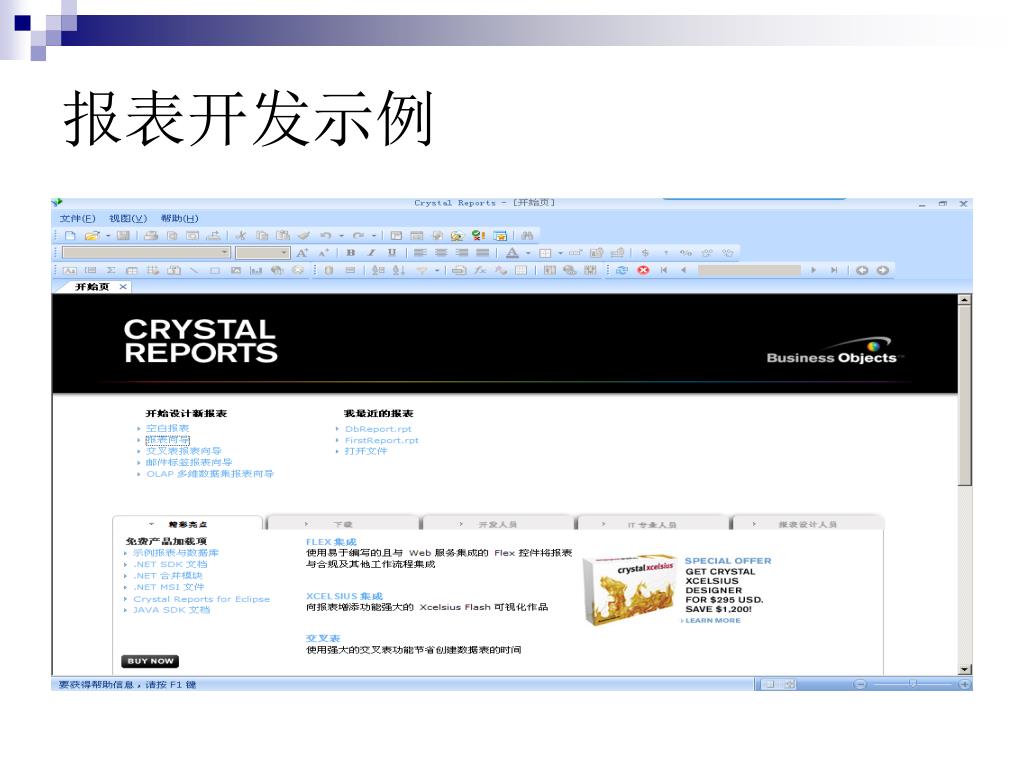Screen dimensions: 1024x768
Task: Click the Save diskette icon
Action: pos(123,236)
